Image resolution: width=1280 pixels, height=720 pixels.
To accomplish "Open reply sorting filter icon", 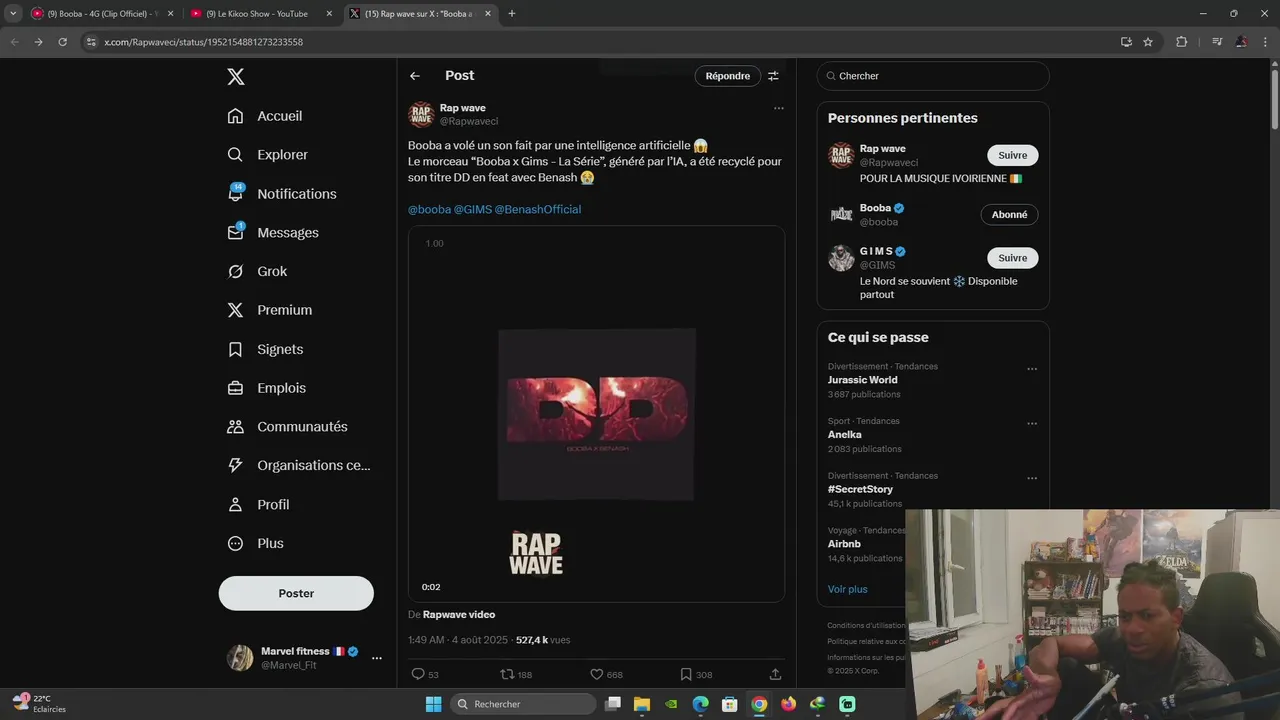I will click(773, 76).
